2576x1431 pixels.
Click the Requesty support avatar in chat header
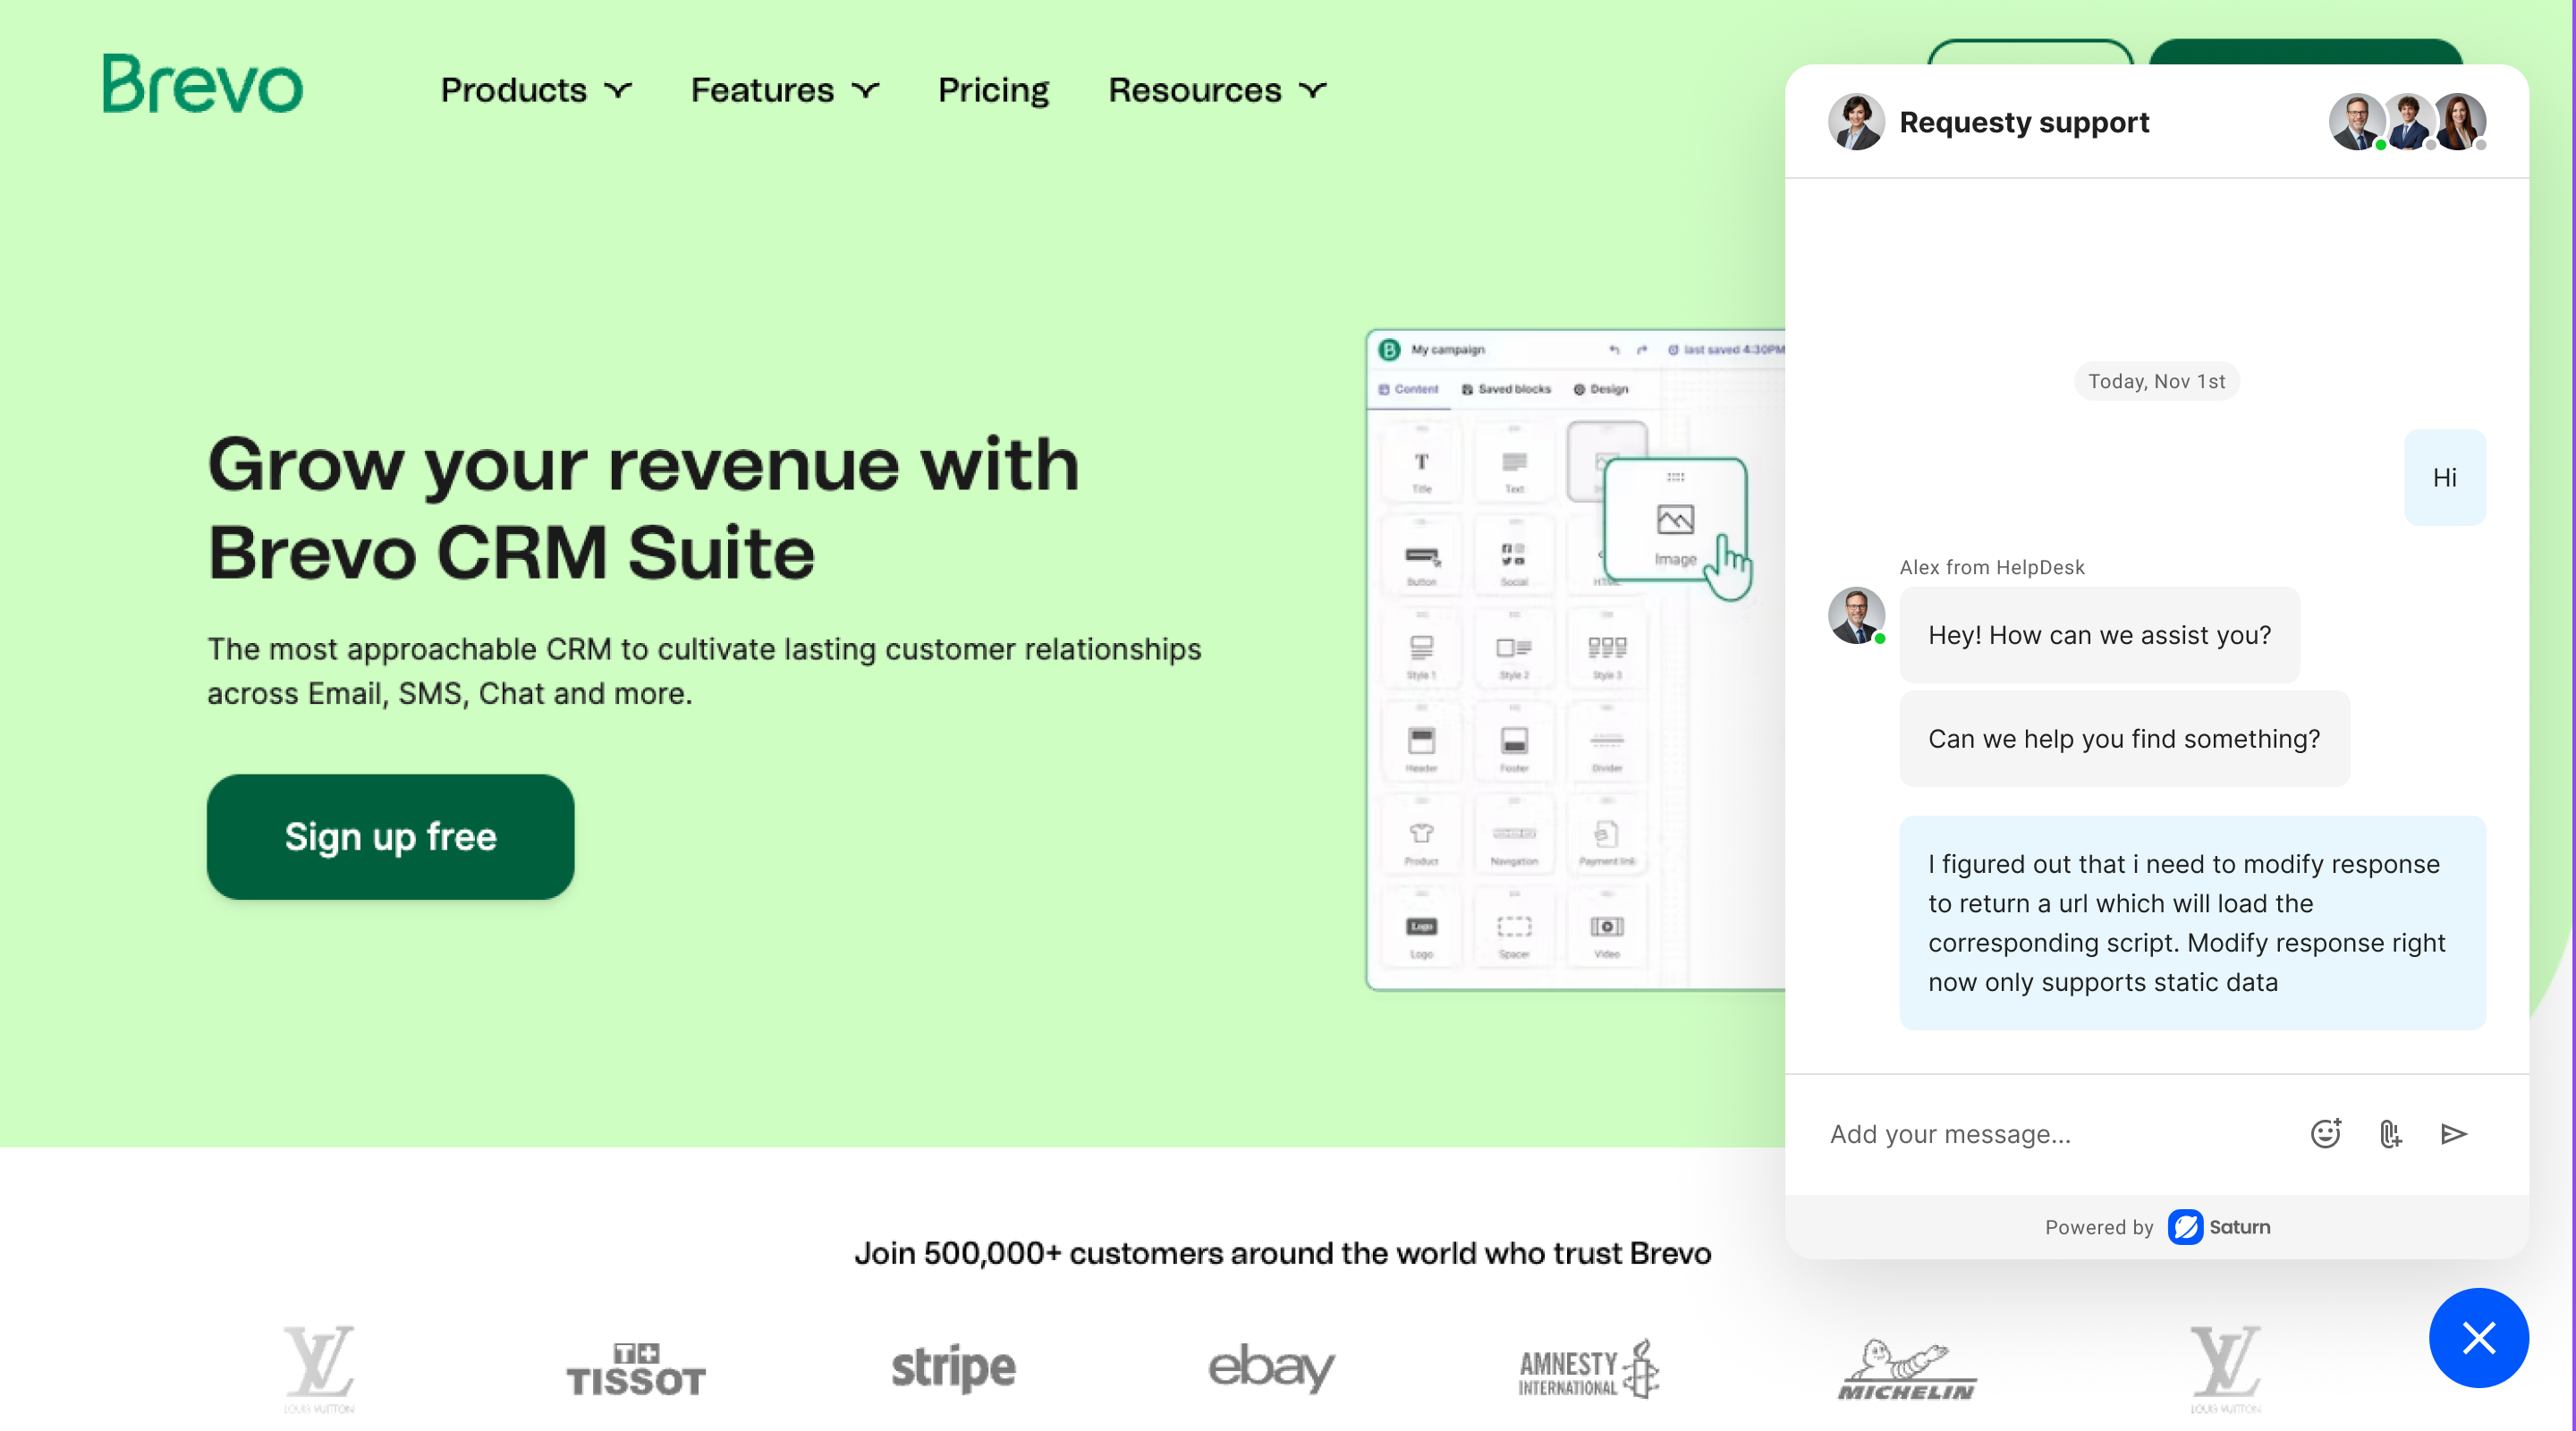tap(1857, 122)
